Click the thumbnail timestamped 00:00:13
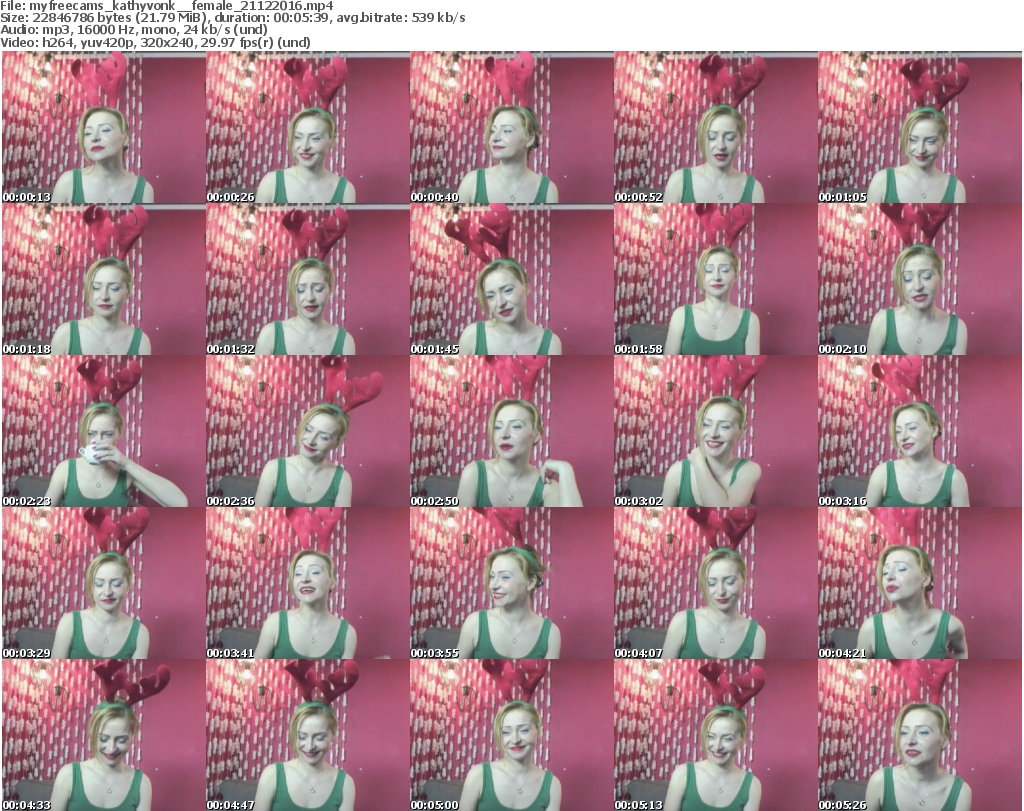This screenshot has height=811, width=1024. coord(102,128)
